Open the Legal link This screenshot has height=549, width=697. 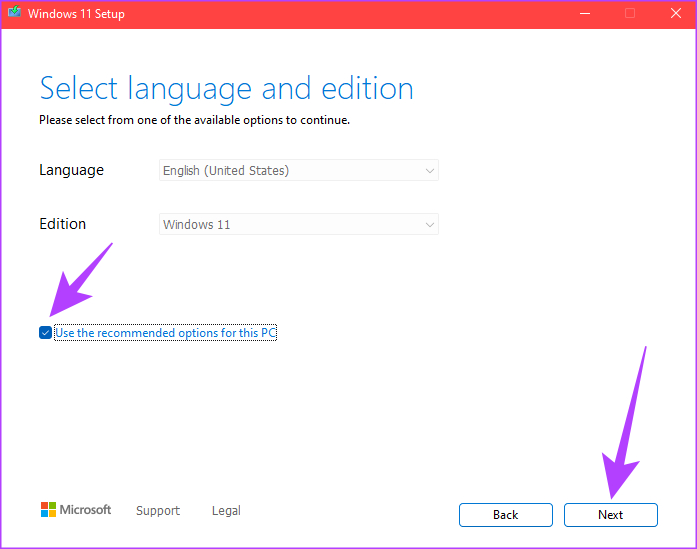226,511
